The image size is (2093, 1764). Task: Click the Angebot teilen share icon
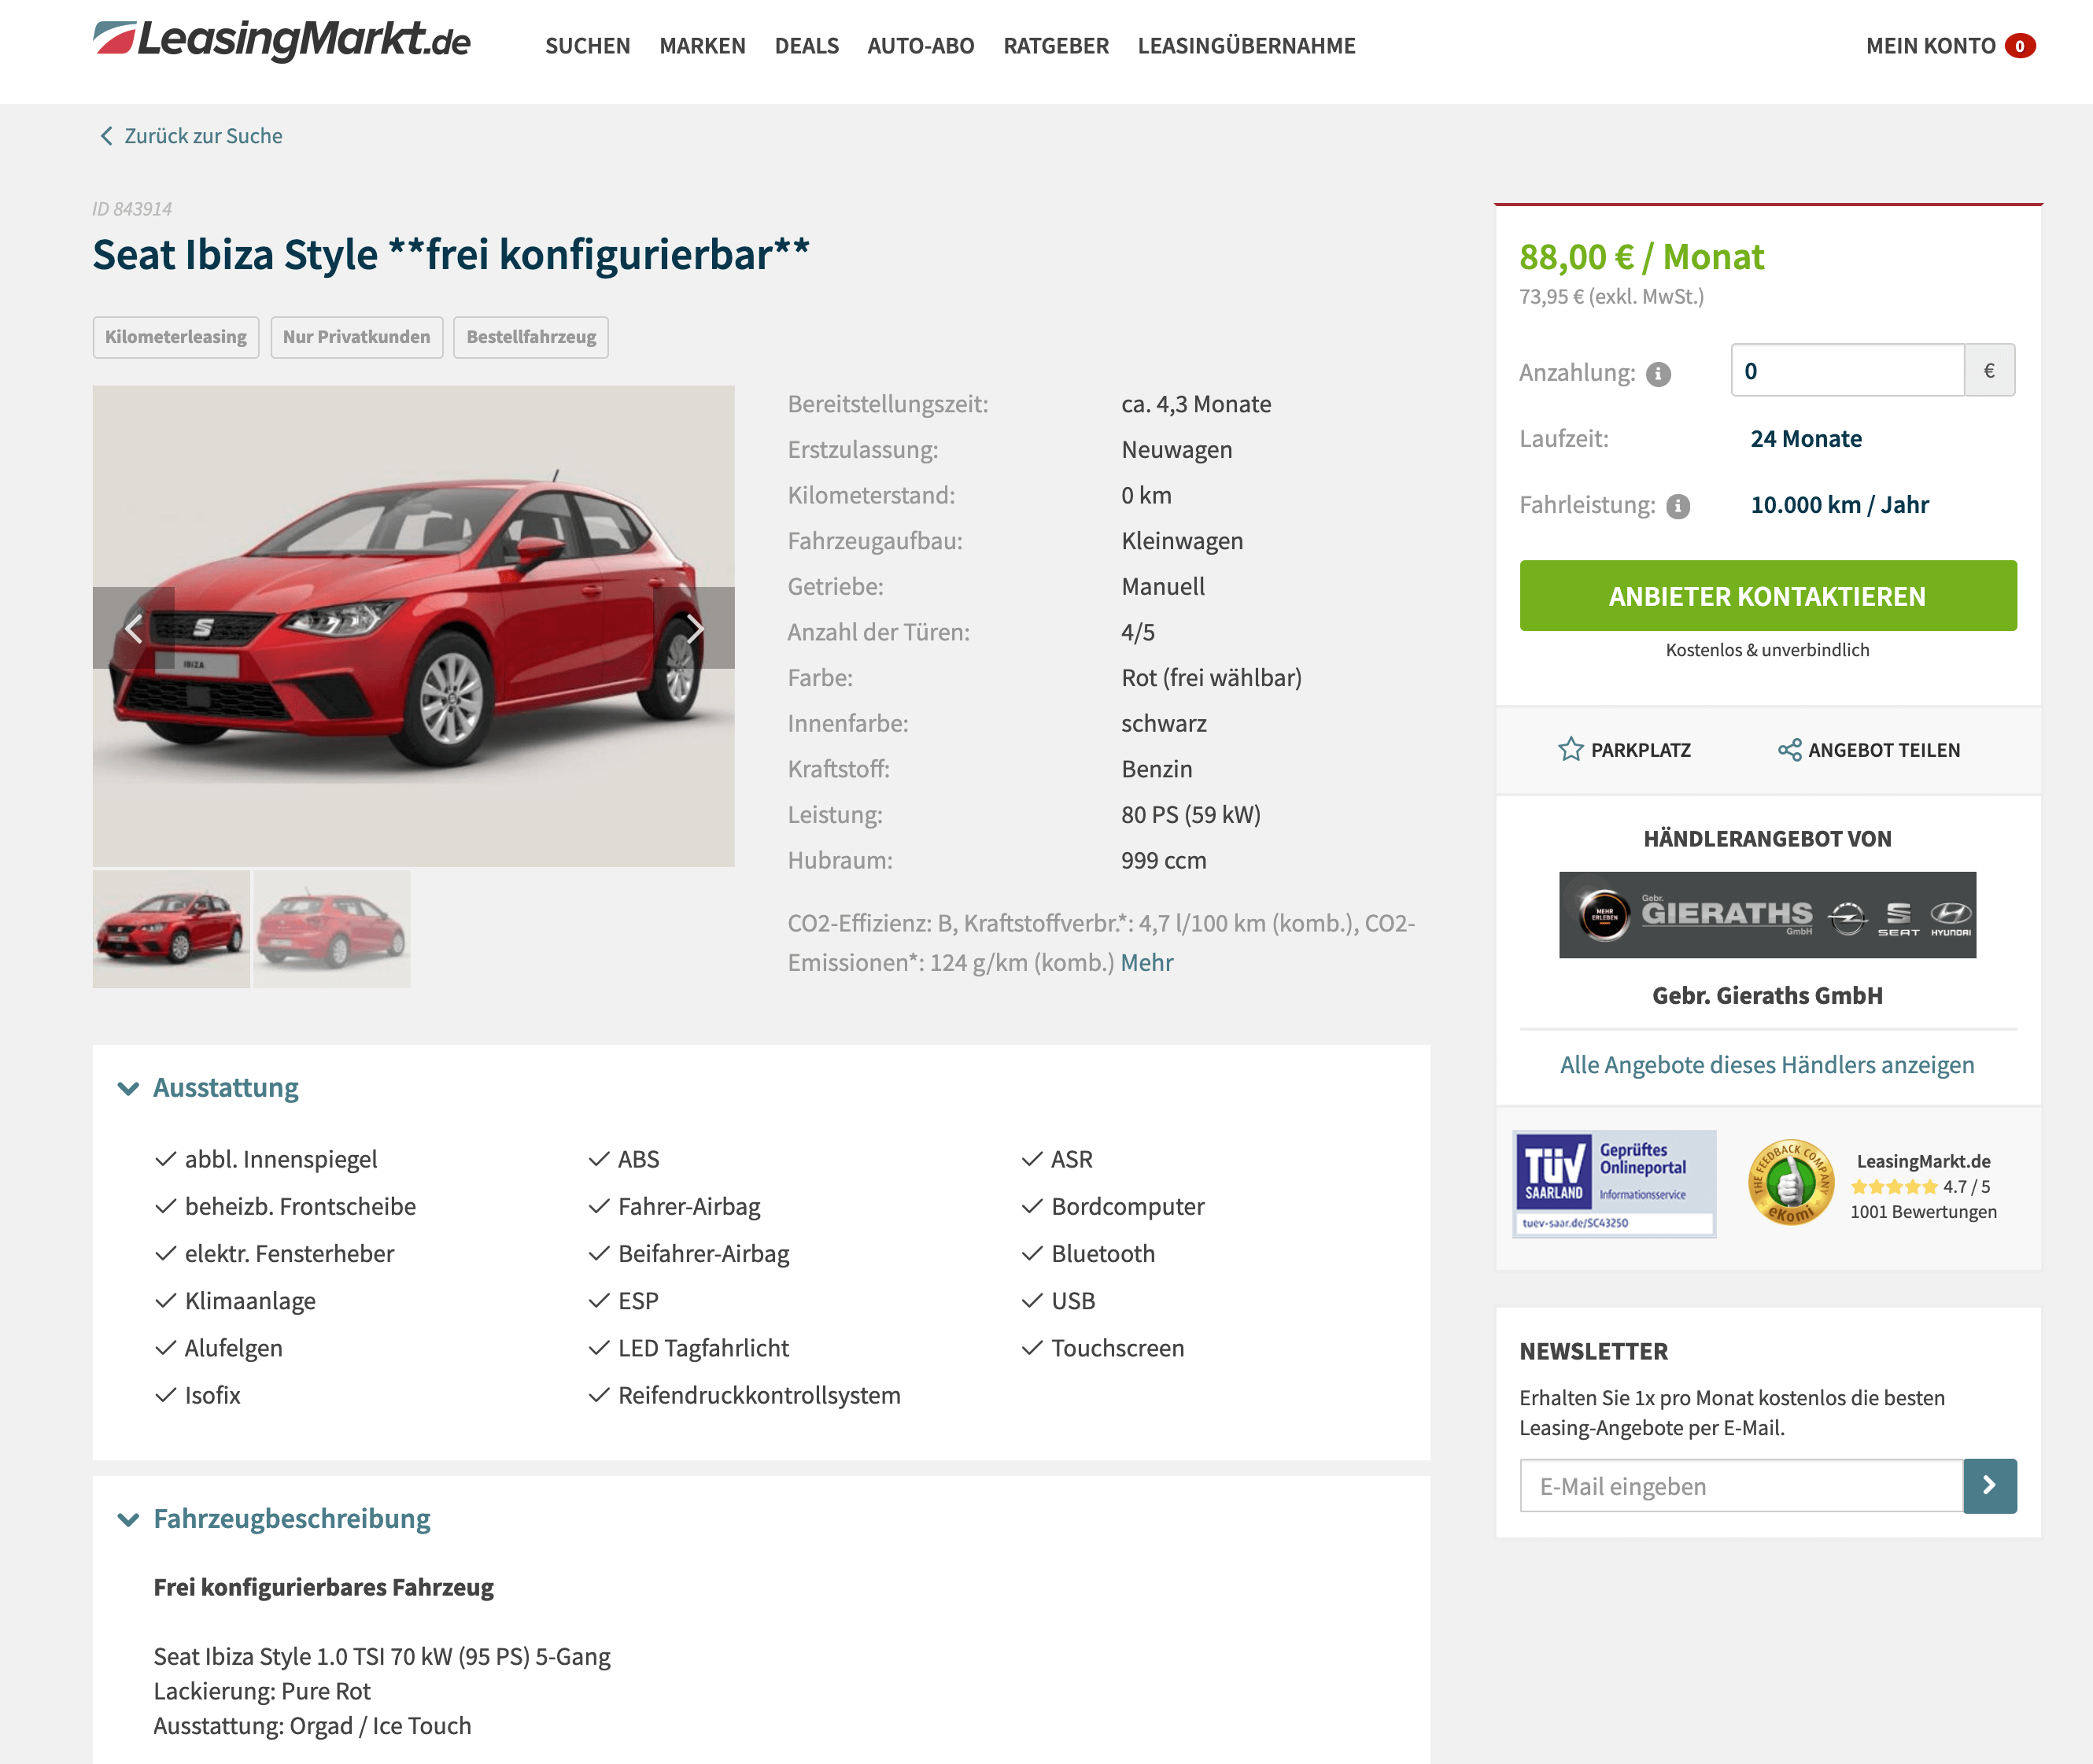pyautogui.click(x=1789, y=749)
